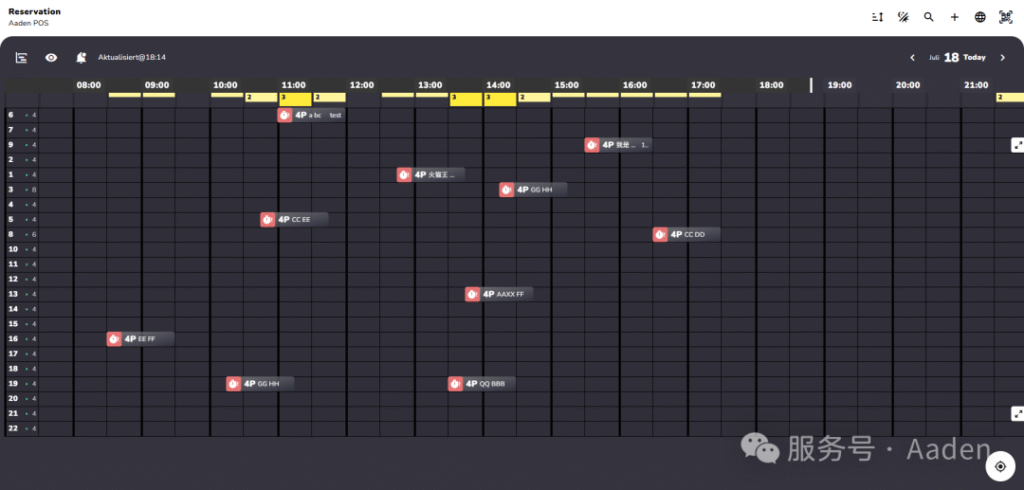Open the QR code scanner icon
Viewport: 1024px width, 490px height.
[x=1005, y=17]
